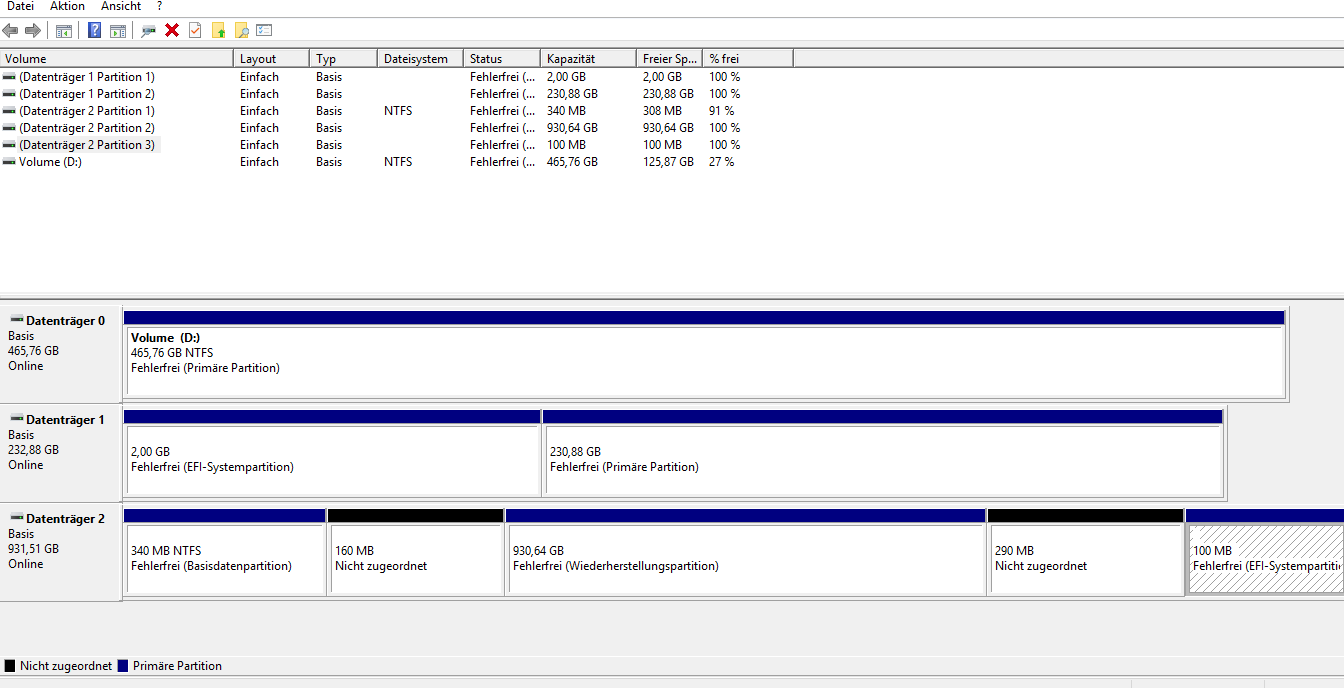Viewport: 1344px width, 688px height.
Task: Open the Datei menu
Action: pyautogui.click(x=22, y=6)
